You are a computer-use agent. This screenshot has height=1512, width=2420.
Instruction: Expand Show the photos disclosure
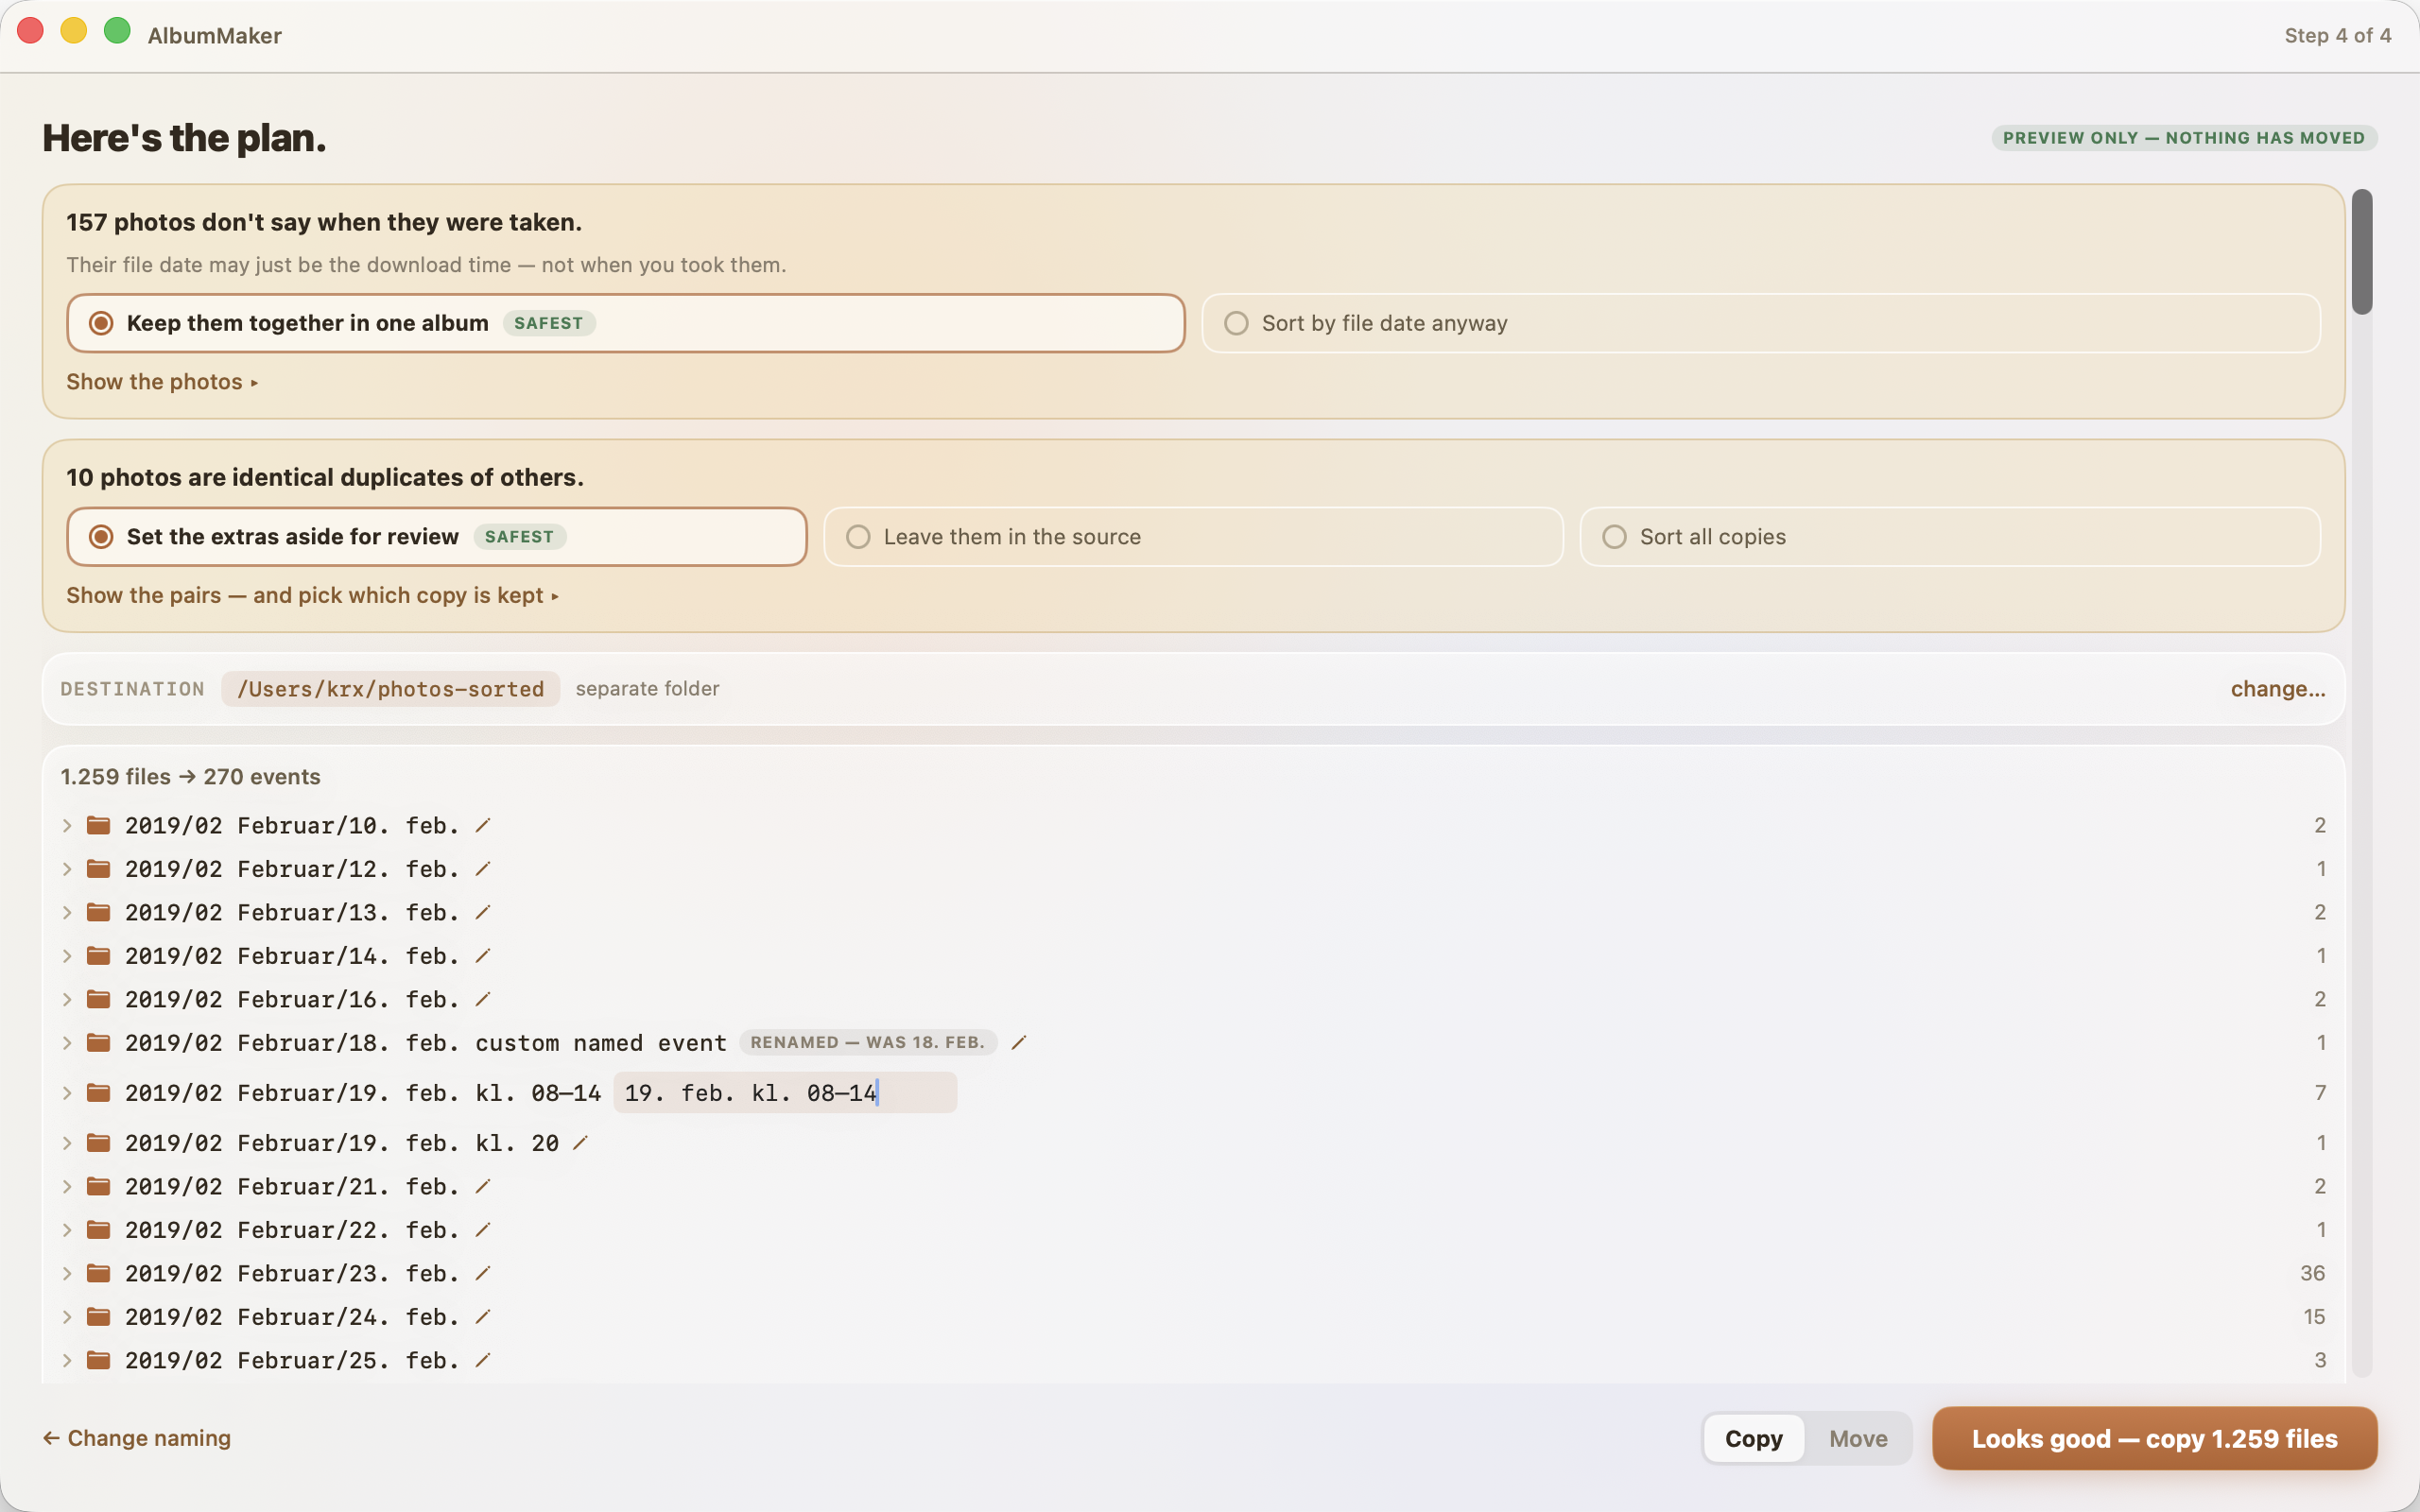coord(162,382)
